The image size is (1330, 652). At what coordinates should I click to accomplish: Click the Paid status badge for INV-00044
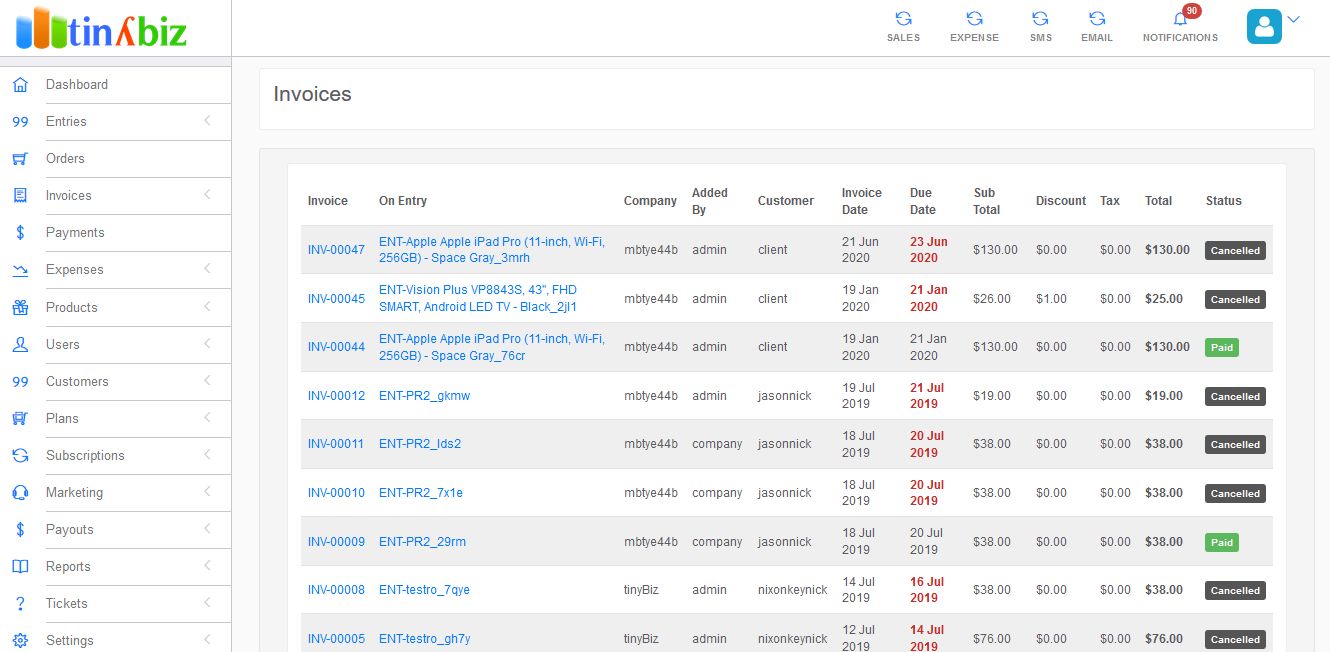1221,348
